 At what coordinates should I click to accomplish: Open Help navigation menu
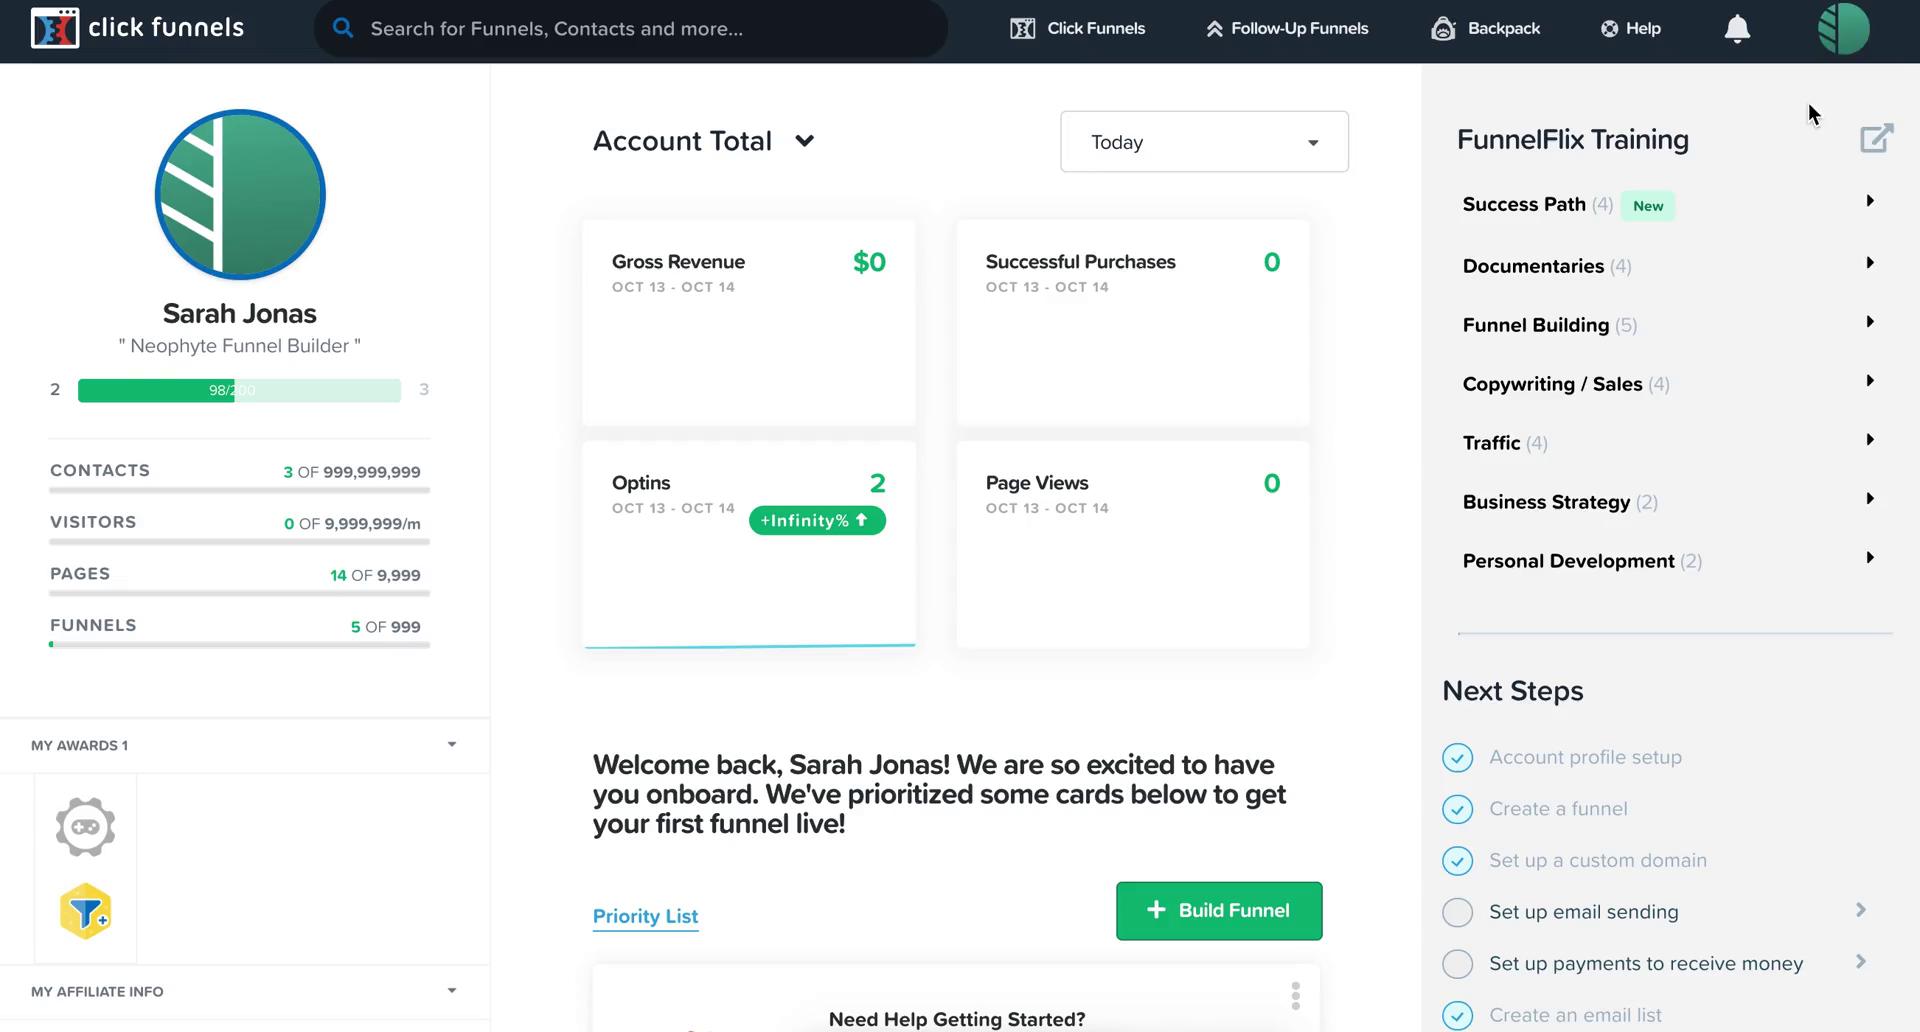(1631, 29)
